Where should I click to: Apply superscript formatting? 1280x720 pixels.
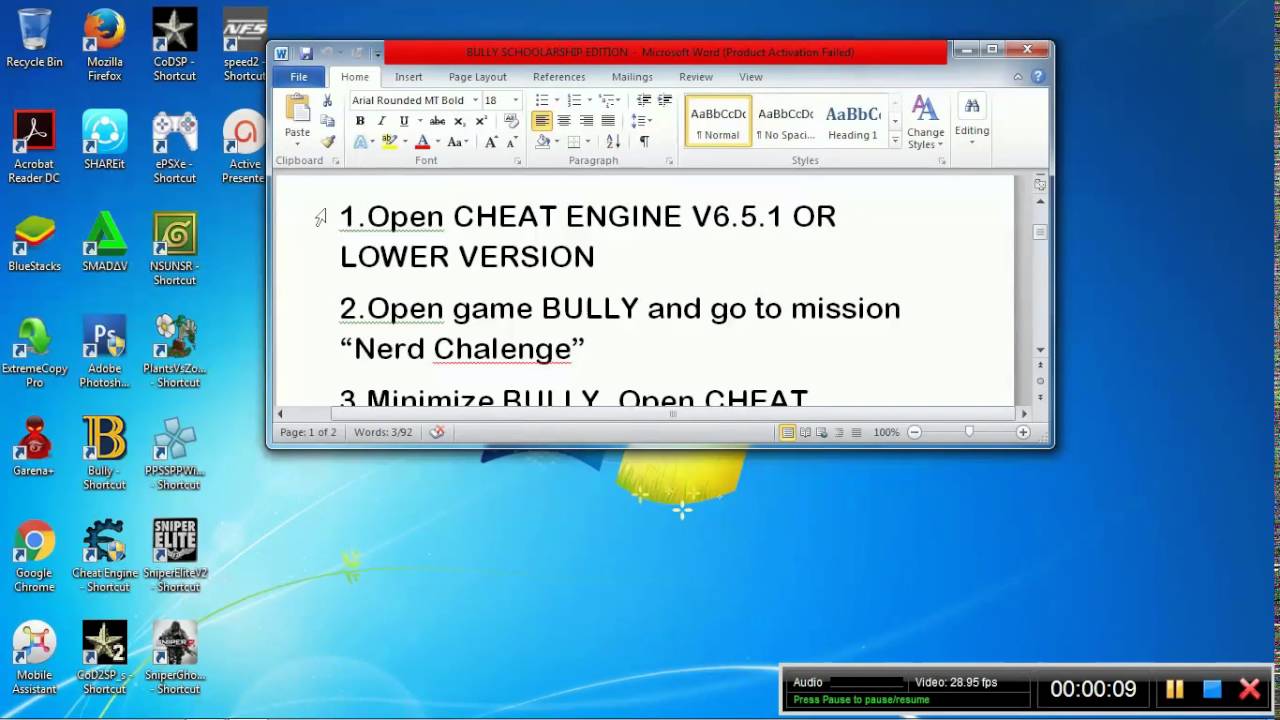(481, 121)
